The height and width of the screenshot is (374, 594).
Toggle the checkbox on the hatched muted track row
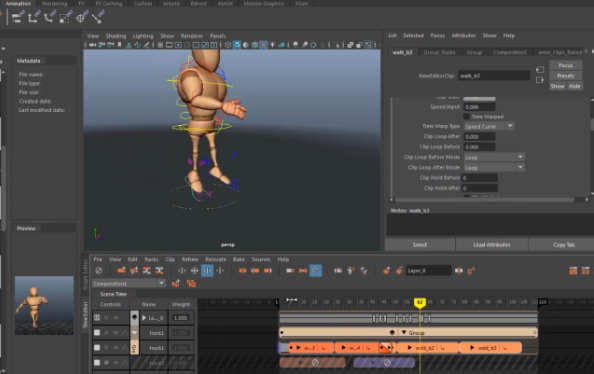[97, 363]
